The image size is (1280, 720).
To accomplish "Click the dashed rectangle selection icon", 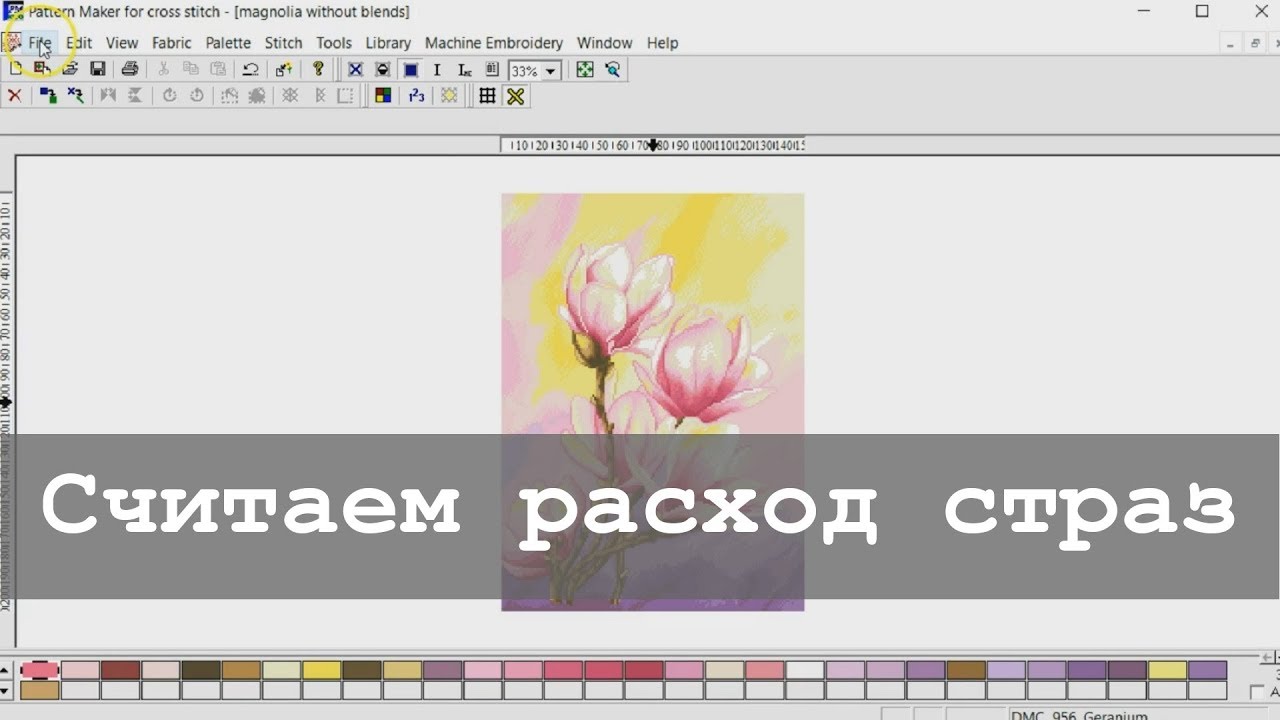I will (x=345, y=96).
